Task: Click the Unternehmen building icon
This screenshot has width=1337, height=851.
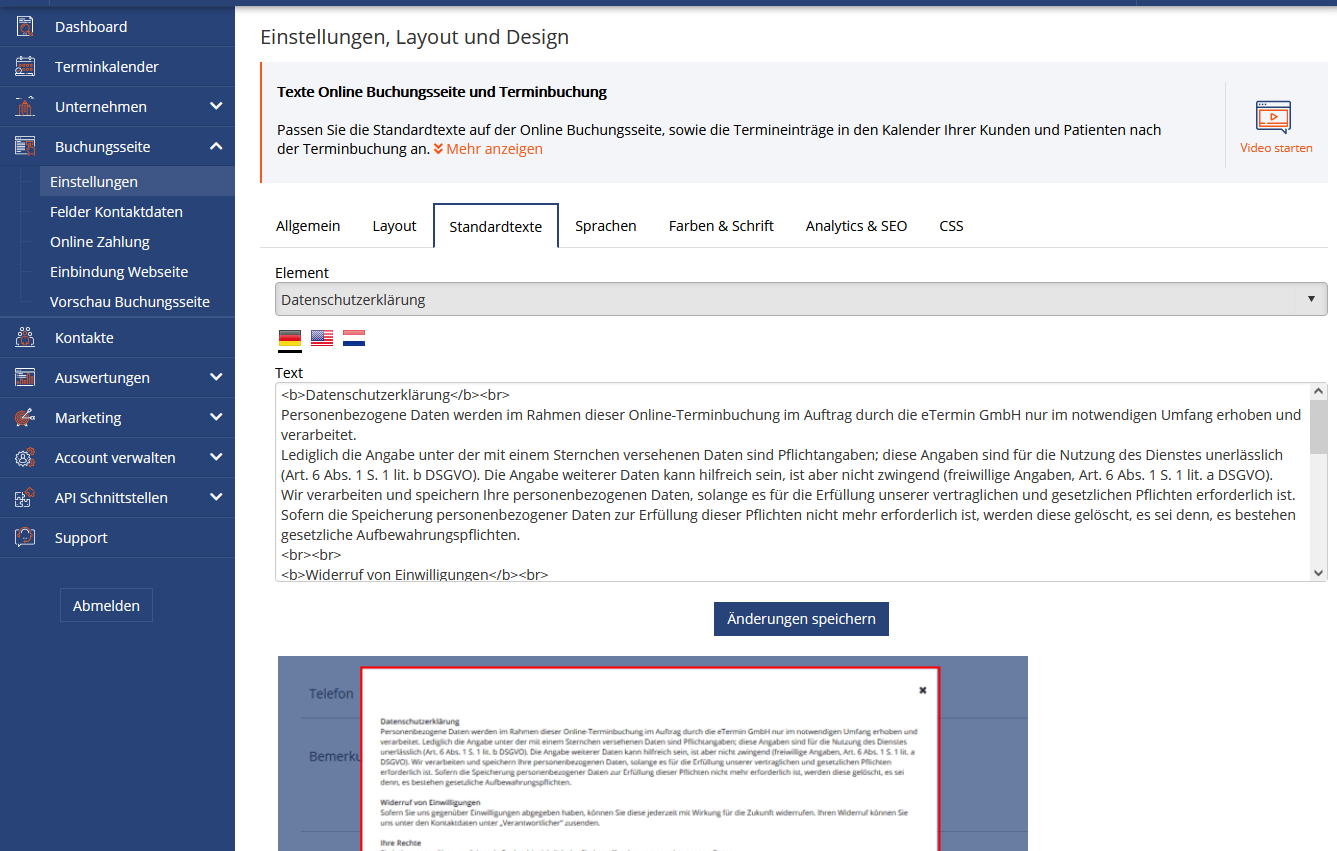Action: tap(25, 107)
